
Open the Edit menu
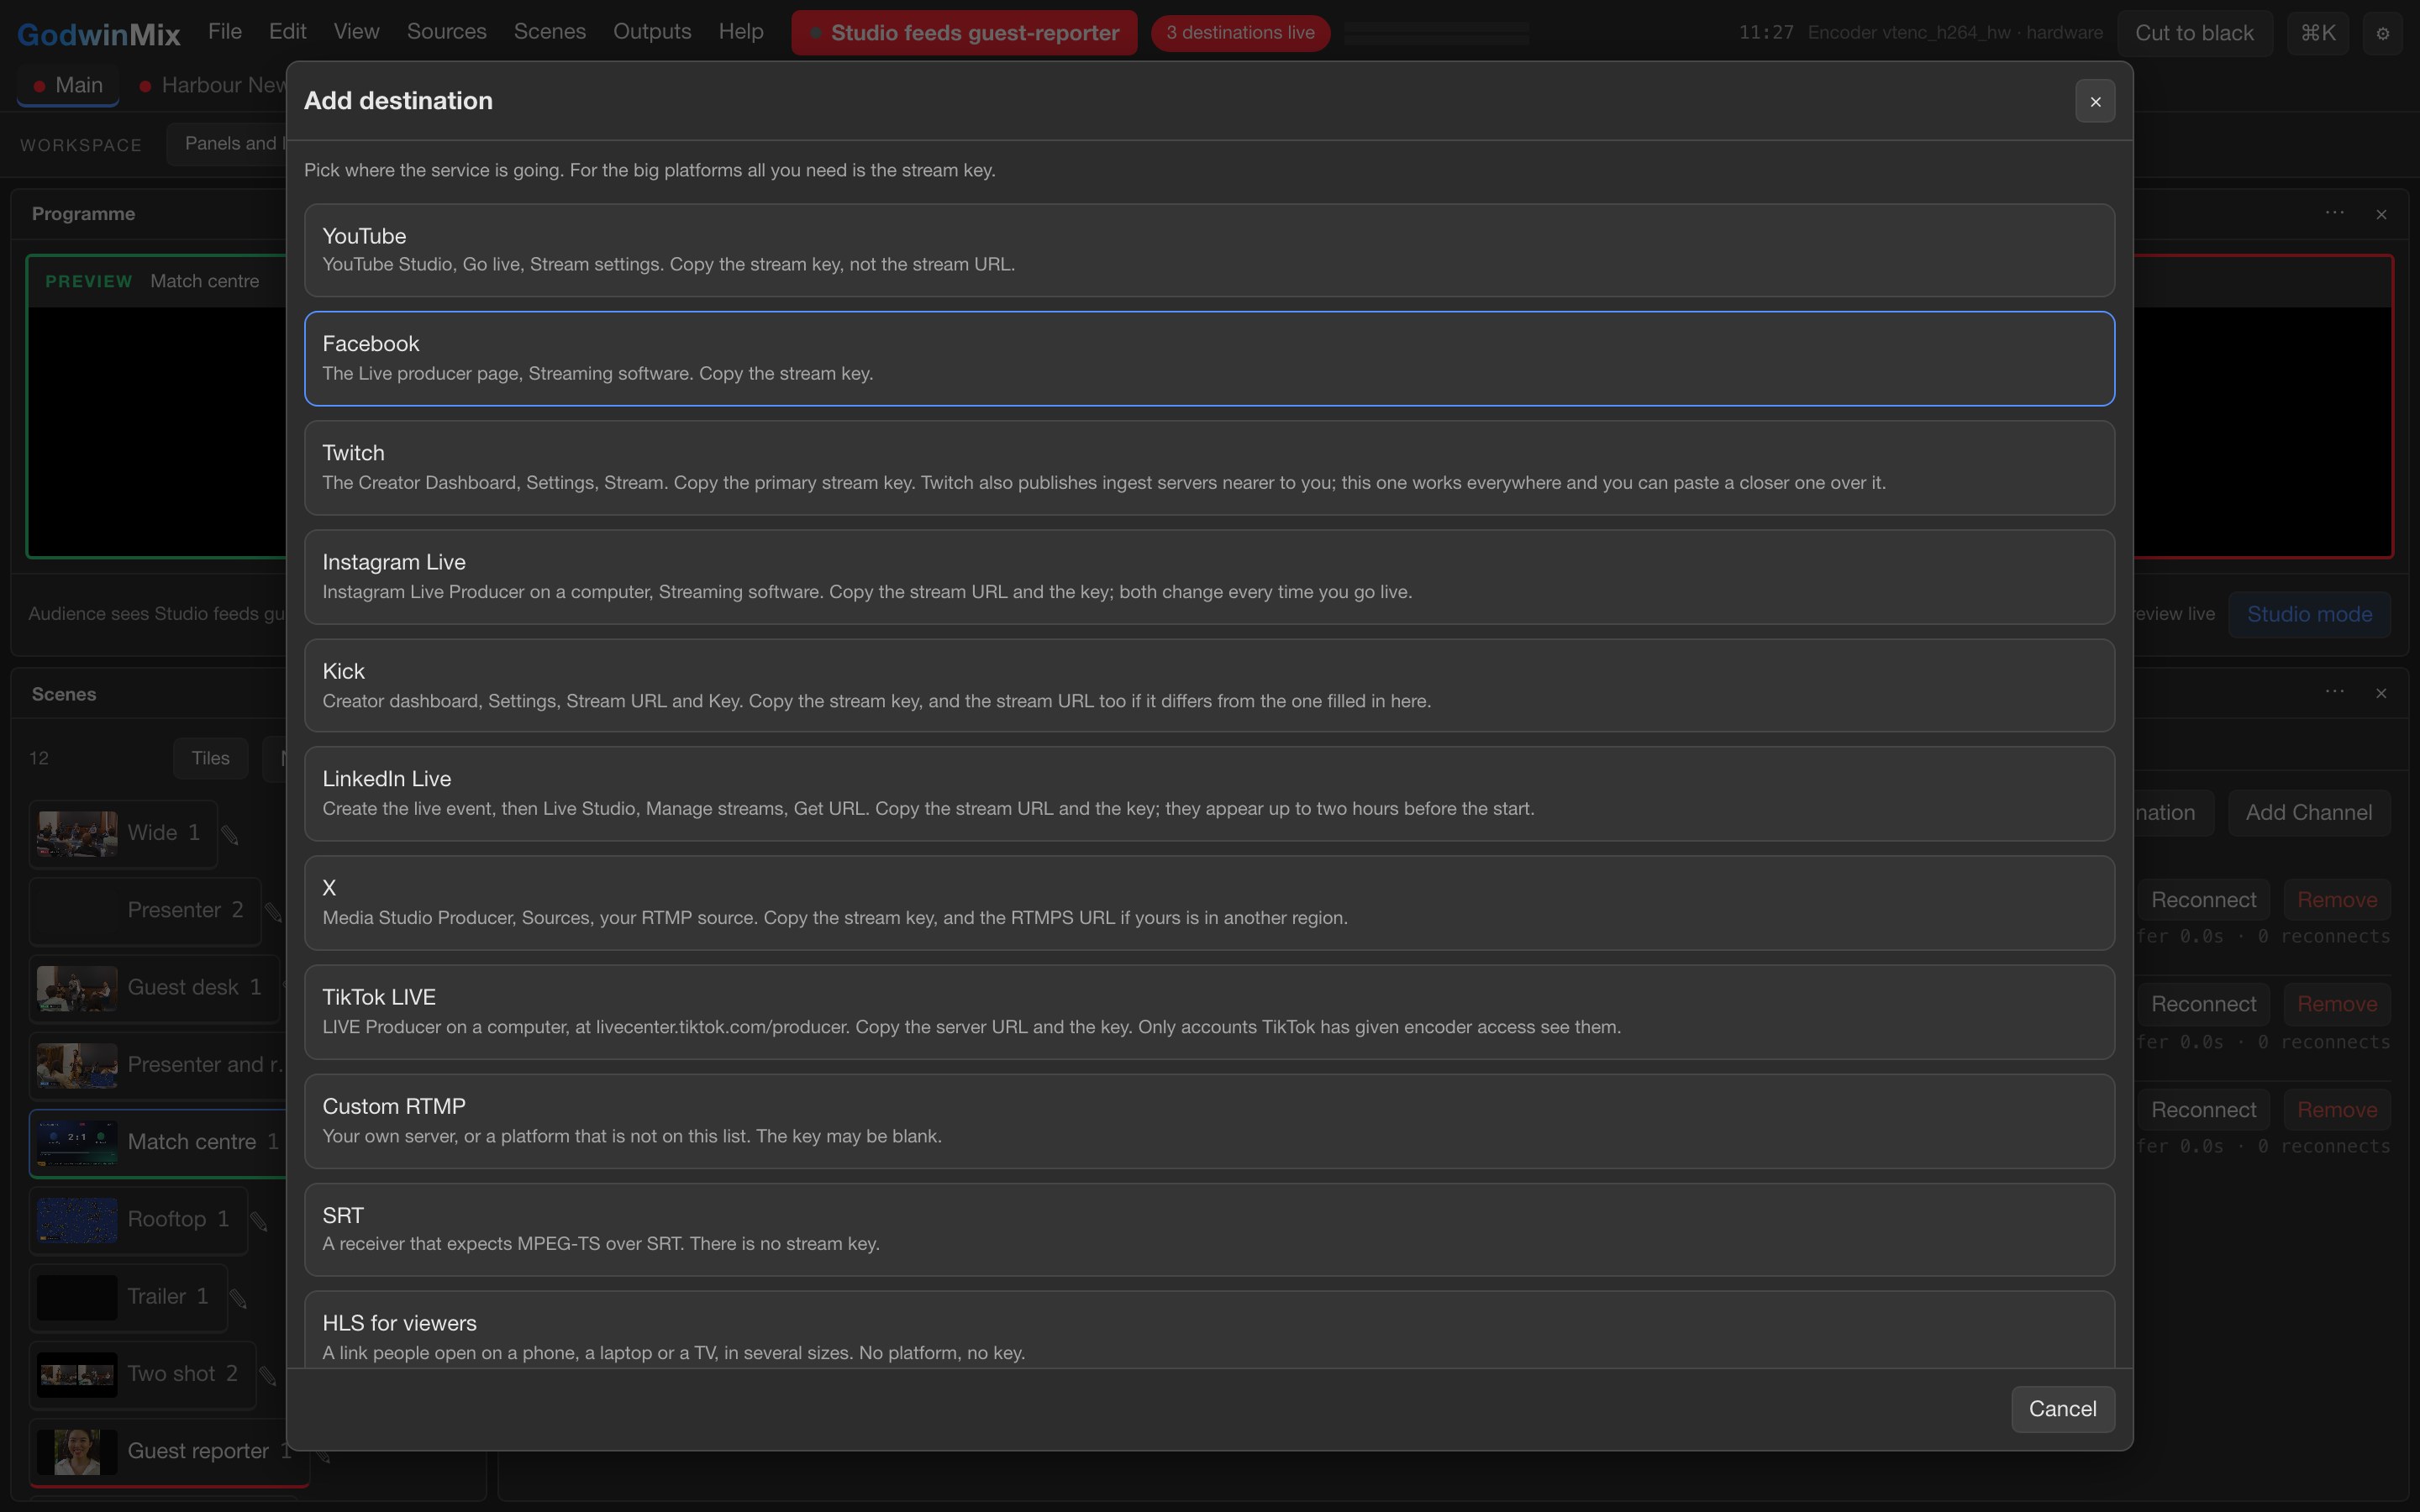click(287, 32)
